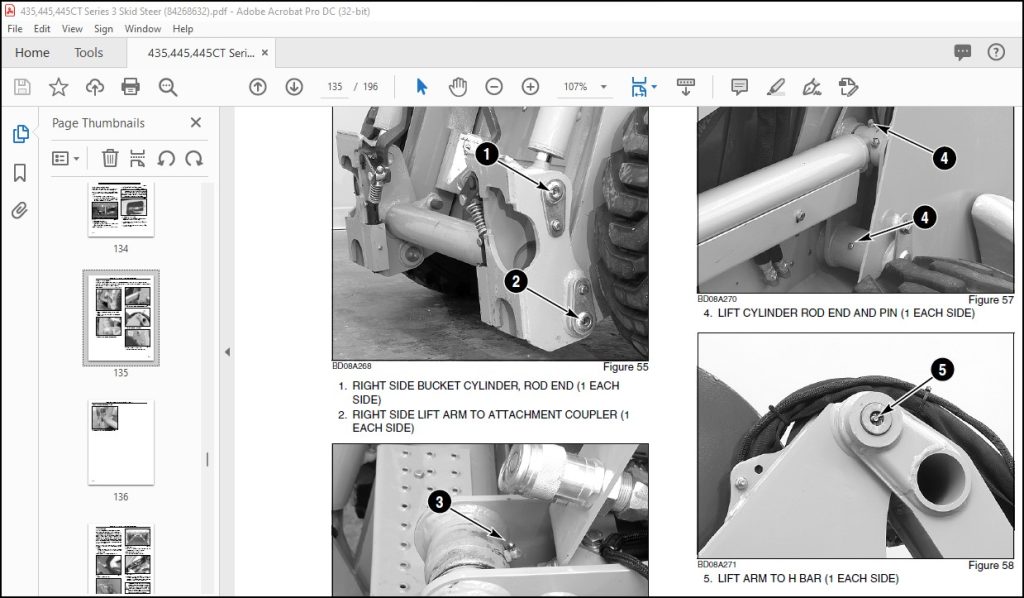Image resolution: width=1024 pixels, height=598 pixels.
Task: Click text 'LIFT ARM TO H BAR'
Action: click(769, 578)
